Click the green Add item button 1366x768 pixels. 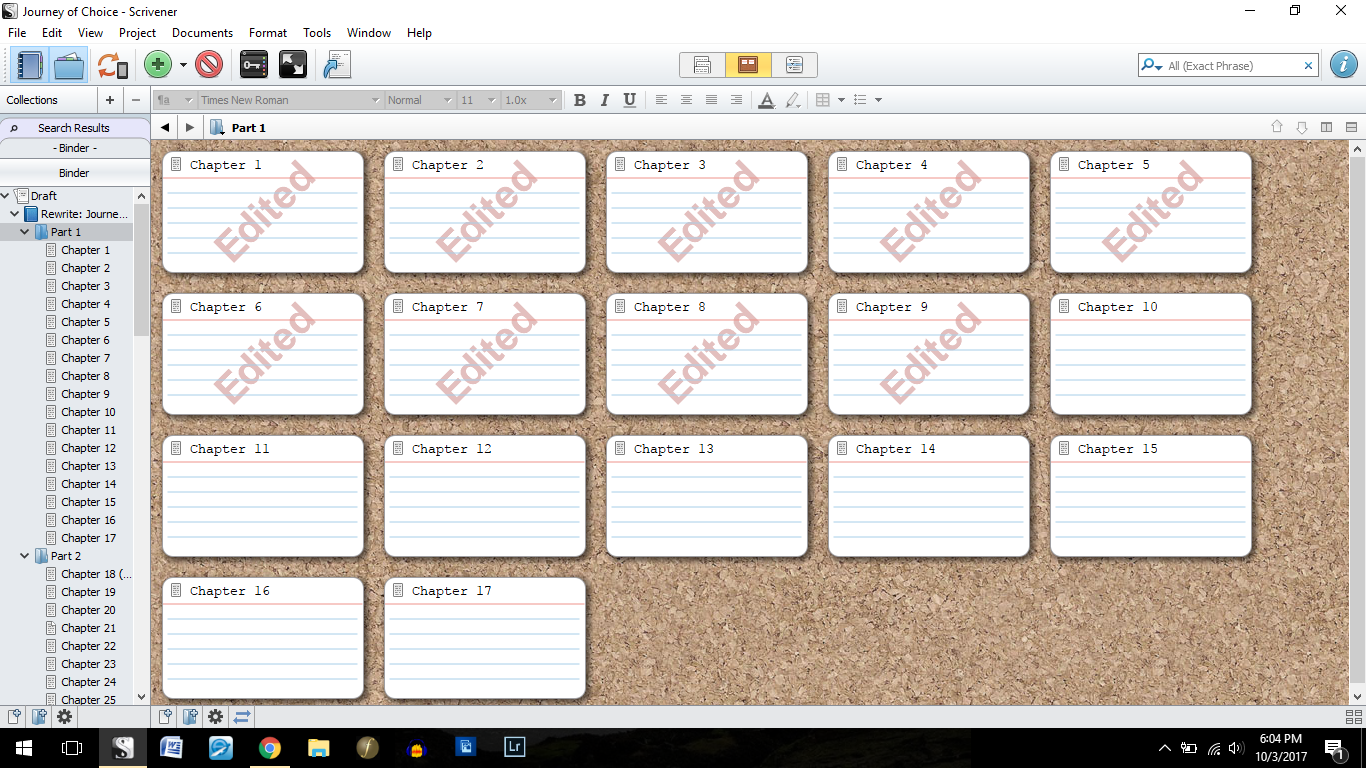(x=157, y=66)
